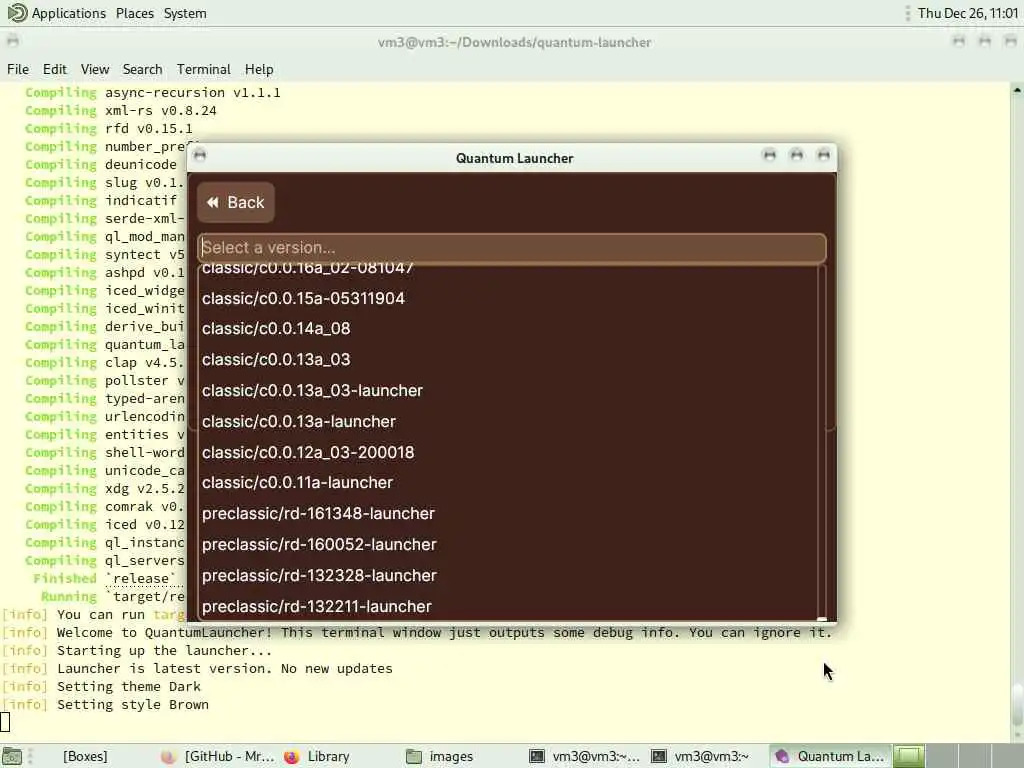
Task: Click the Quantum Launcher window menu icon
Action: 200,155
